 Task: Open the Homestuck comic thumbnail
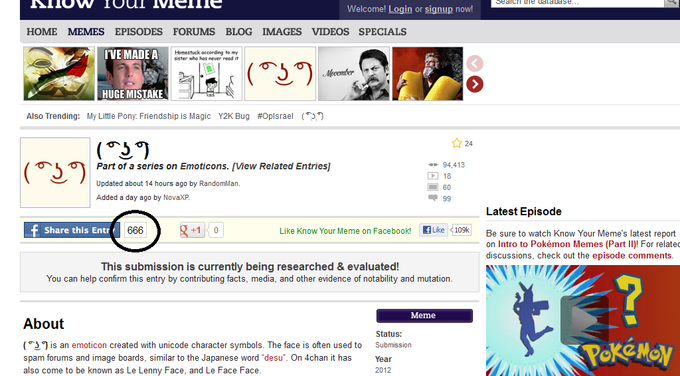(206, 74)
